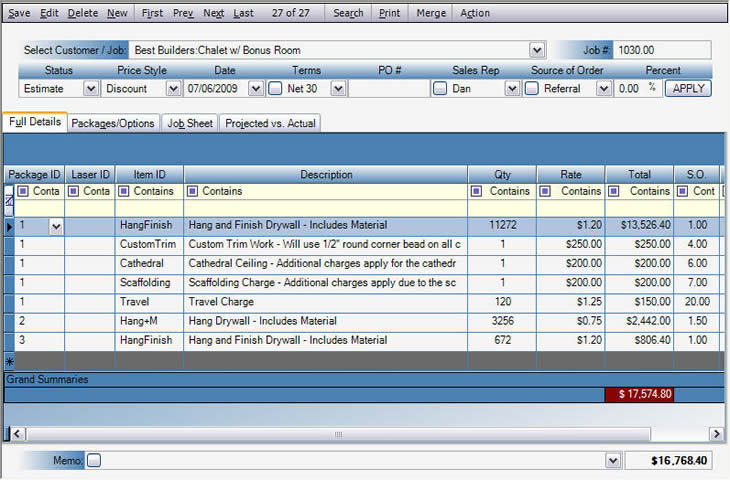
Task: Click the Total column filter operator icon
Action: click(x=615, y=191)
